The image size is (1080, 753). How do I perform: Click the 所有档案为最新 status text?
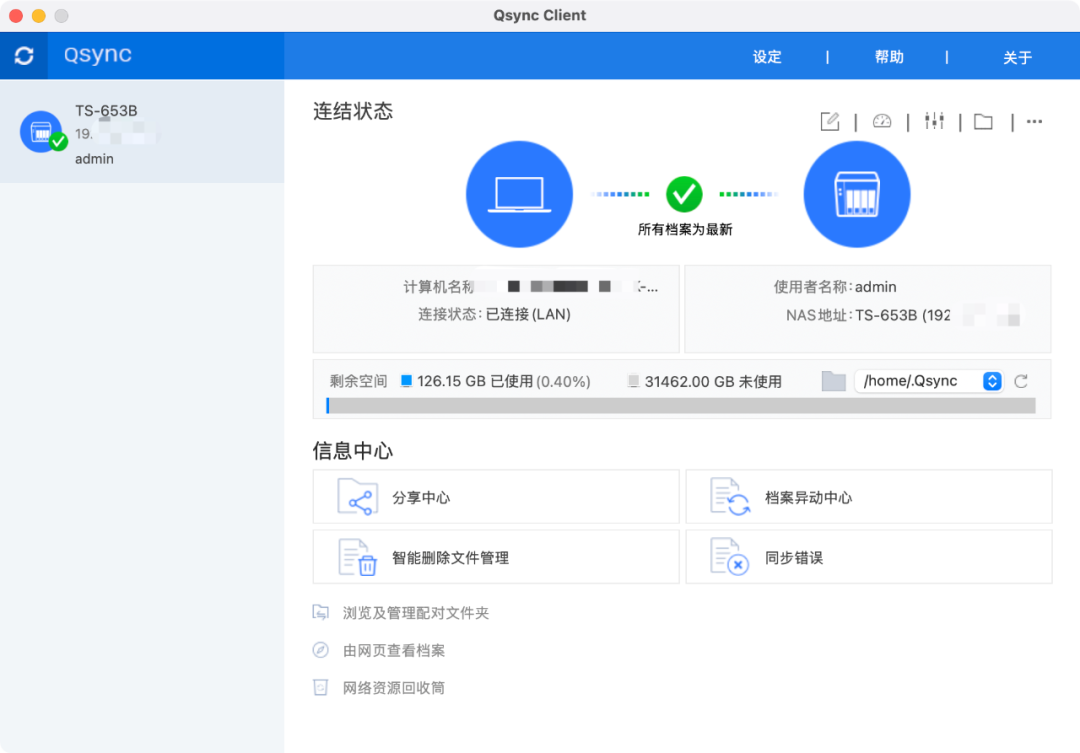(x=685, y=229)
